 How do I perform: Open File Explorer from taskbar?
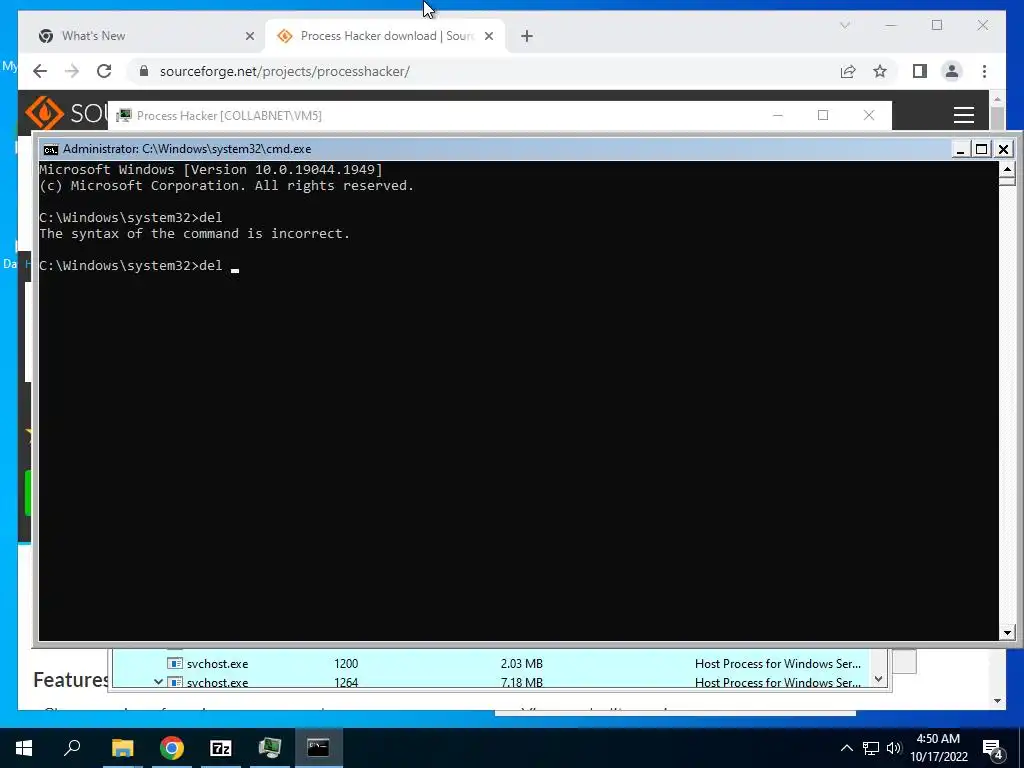(x=122, y=748)
